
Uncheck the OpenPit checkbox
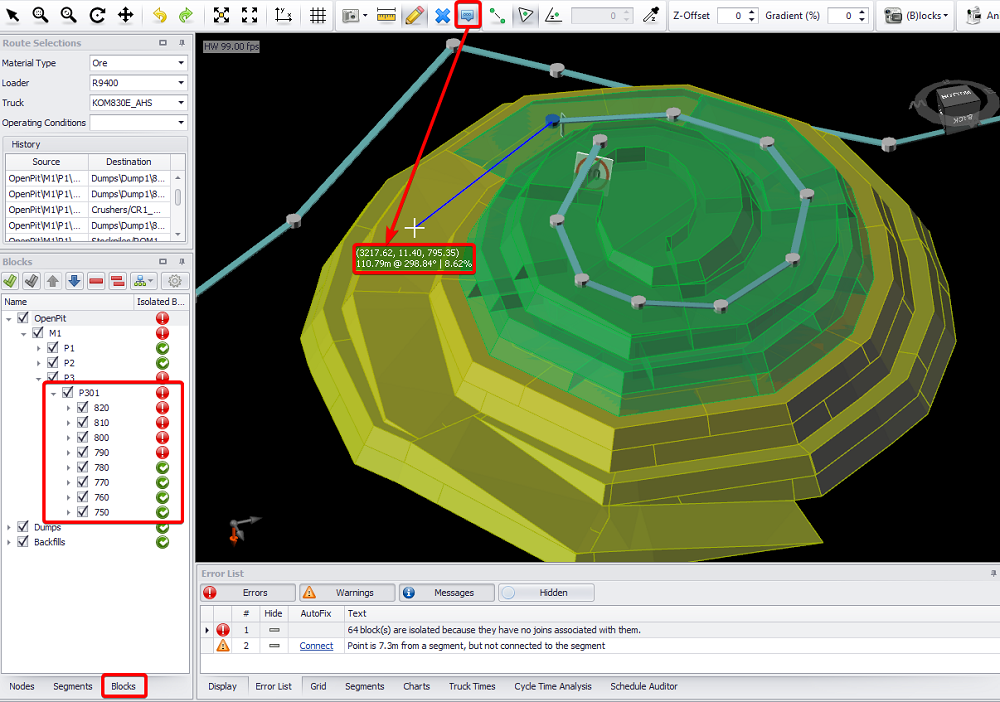23,318
